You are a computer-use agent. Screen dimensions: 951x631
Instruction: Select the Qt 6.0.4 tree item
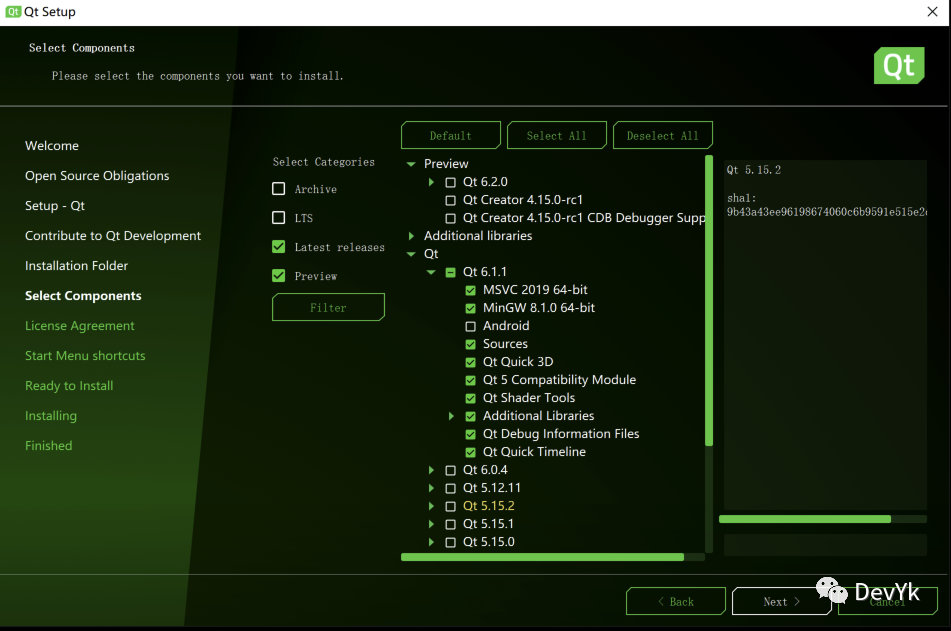pyautogui.click(x=485, y=470)
